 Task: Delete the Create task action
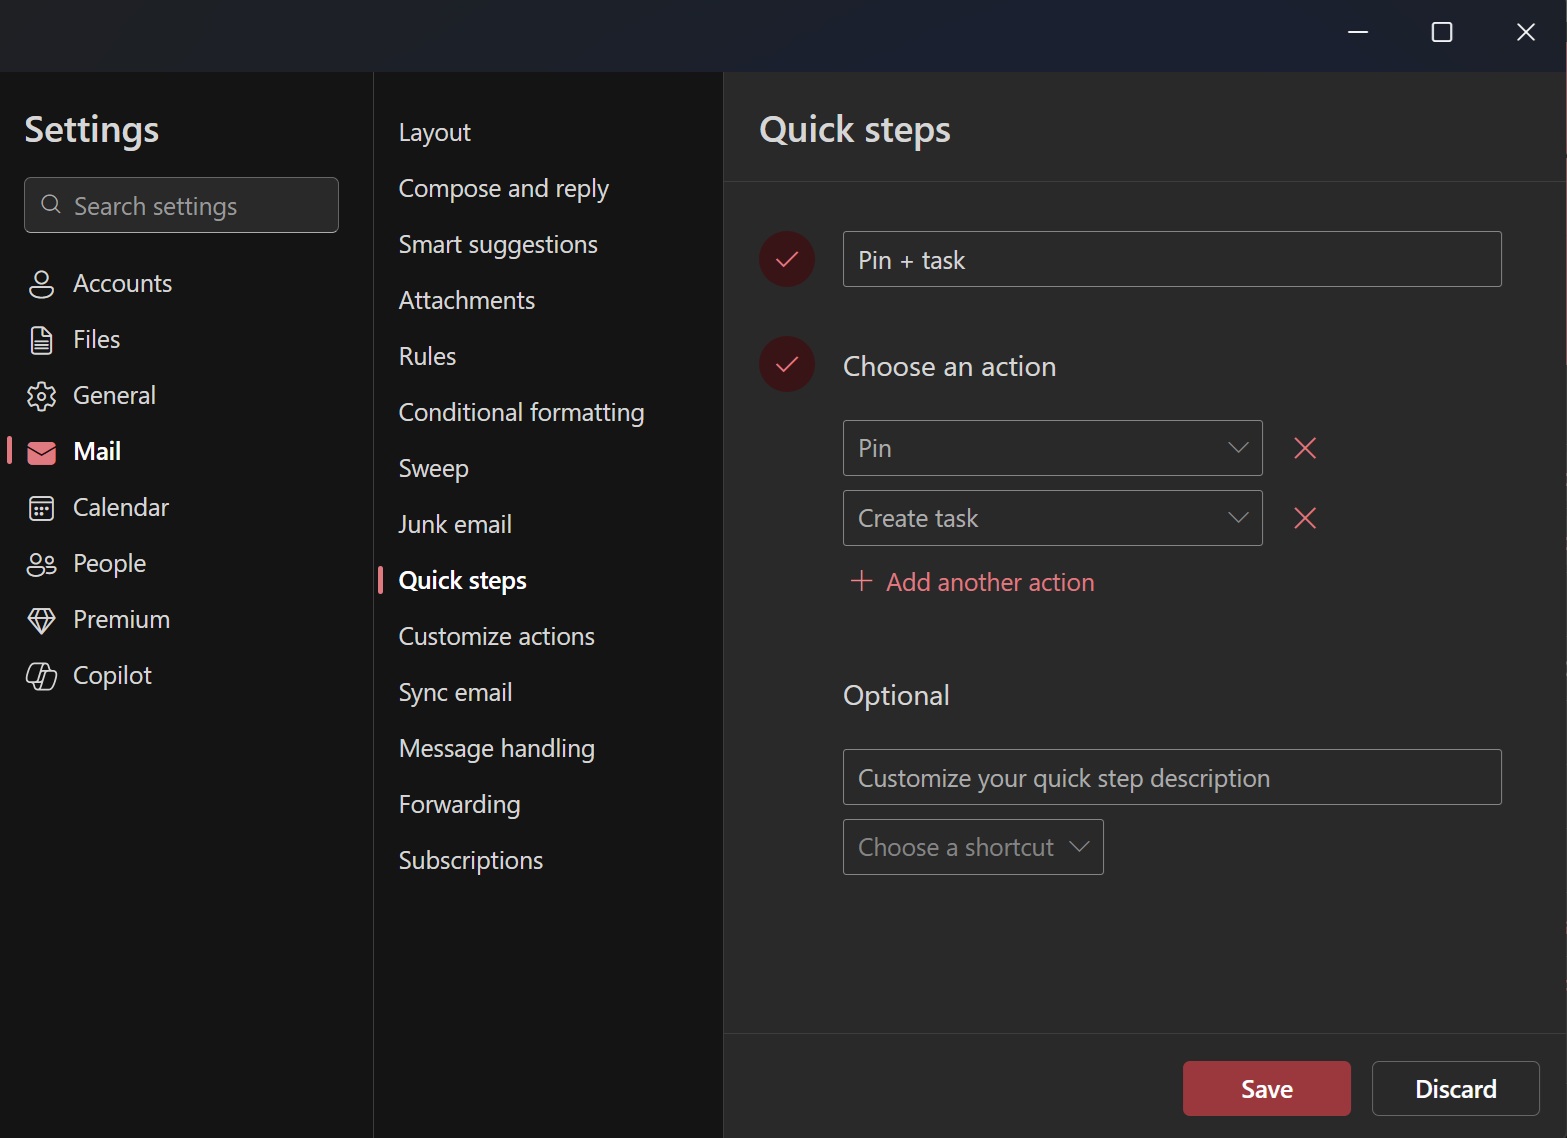[x=1304, y=518]
